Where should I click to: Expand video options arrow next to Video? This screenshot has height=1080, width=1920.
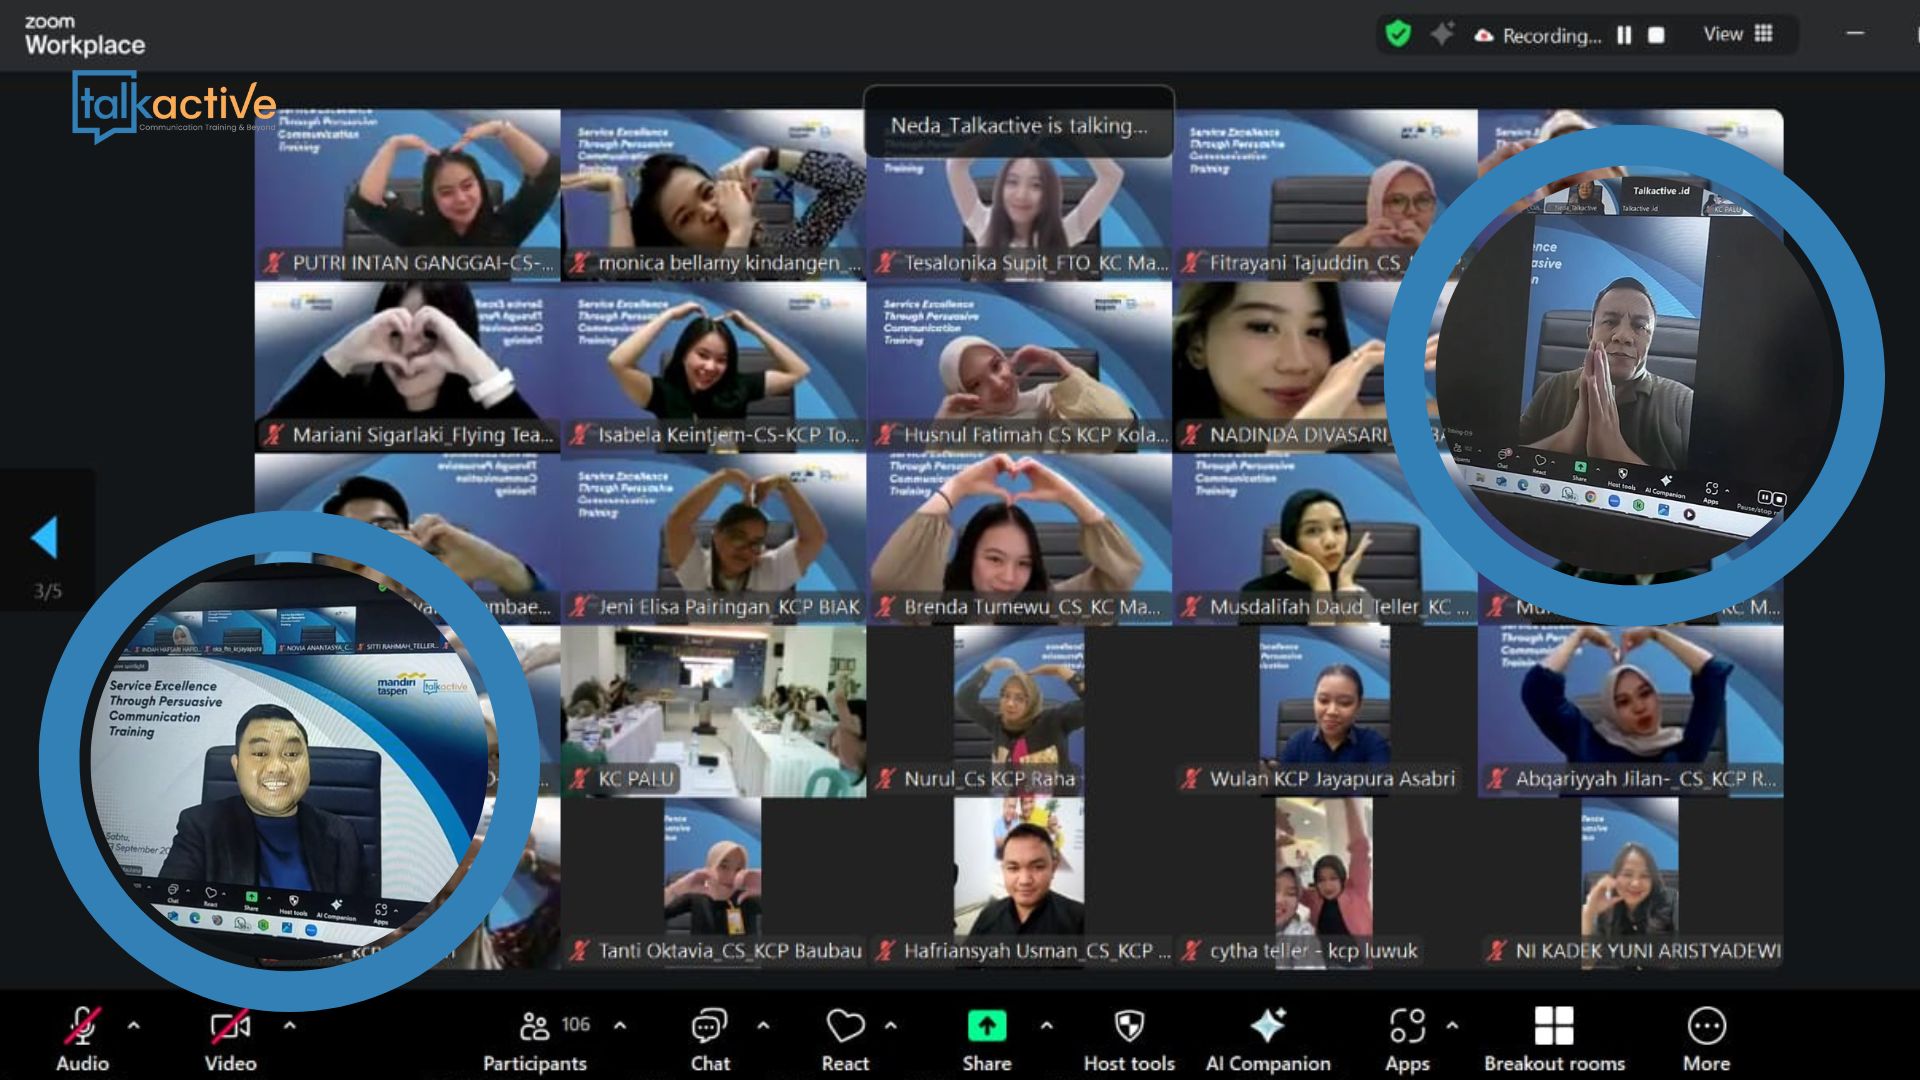coord(289,1026)
